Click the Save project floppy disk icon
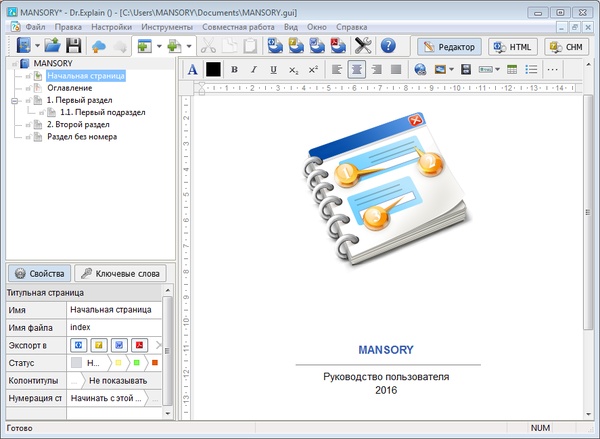Viewport: 600px width, 439px height. (74, 46)
